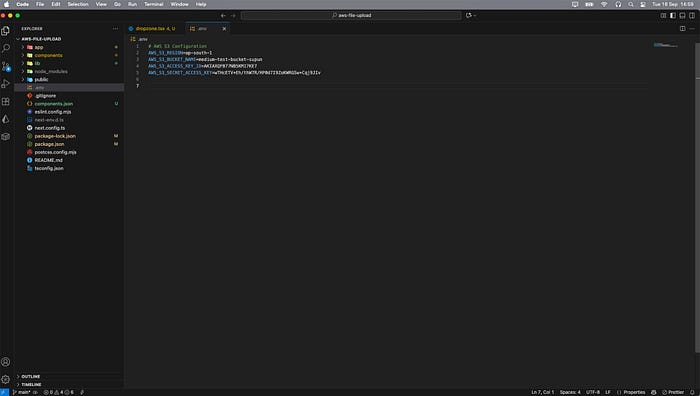Viewport: 700px width, 396px height.
Task: Split the editor to the right
Action: (682, 29)
